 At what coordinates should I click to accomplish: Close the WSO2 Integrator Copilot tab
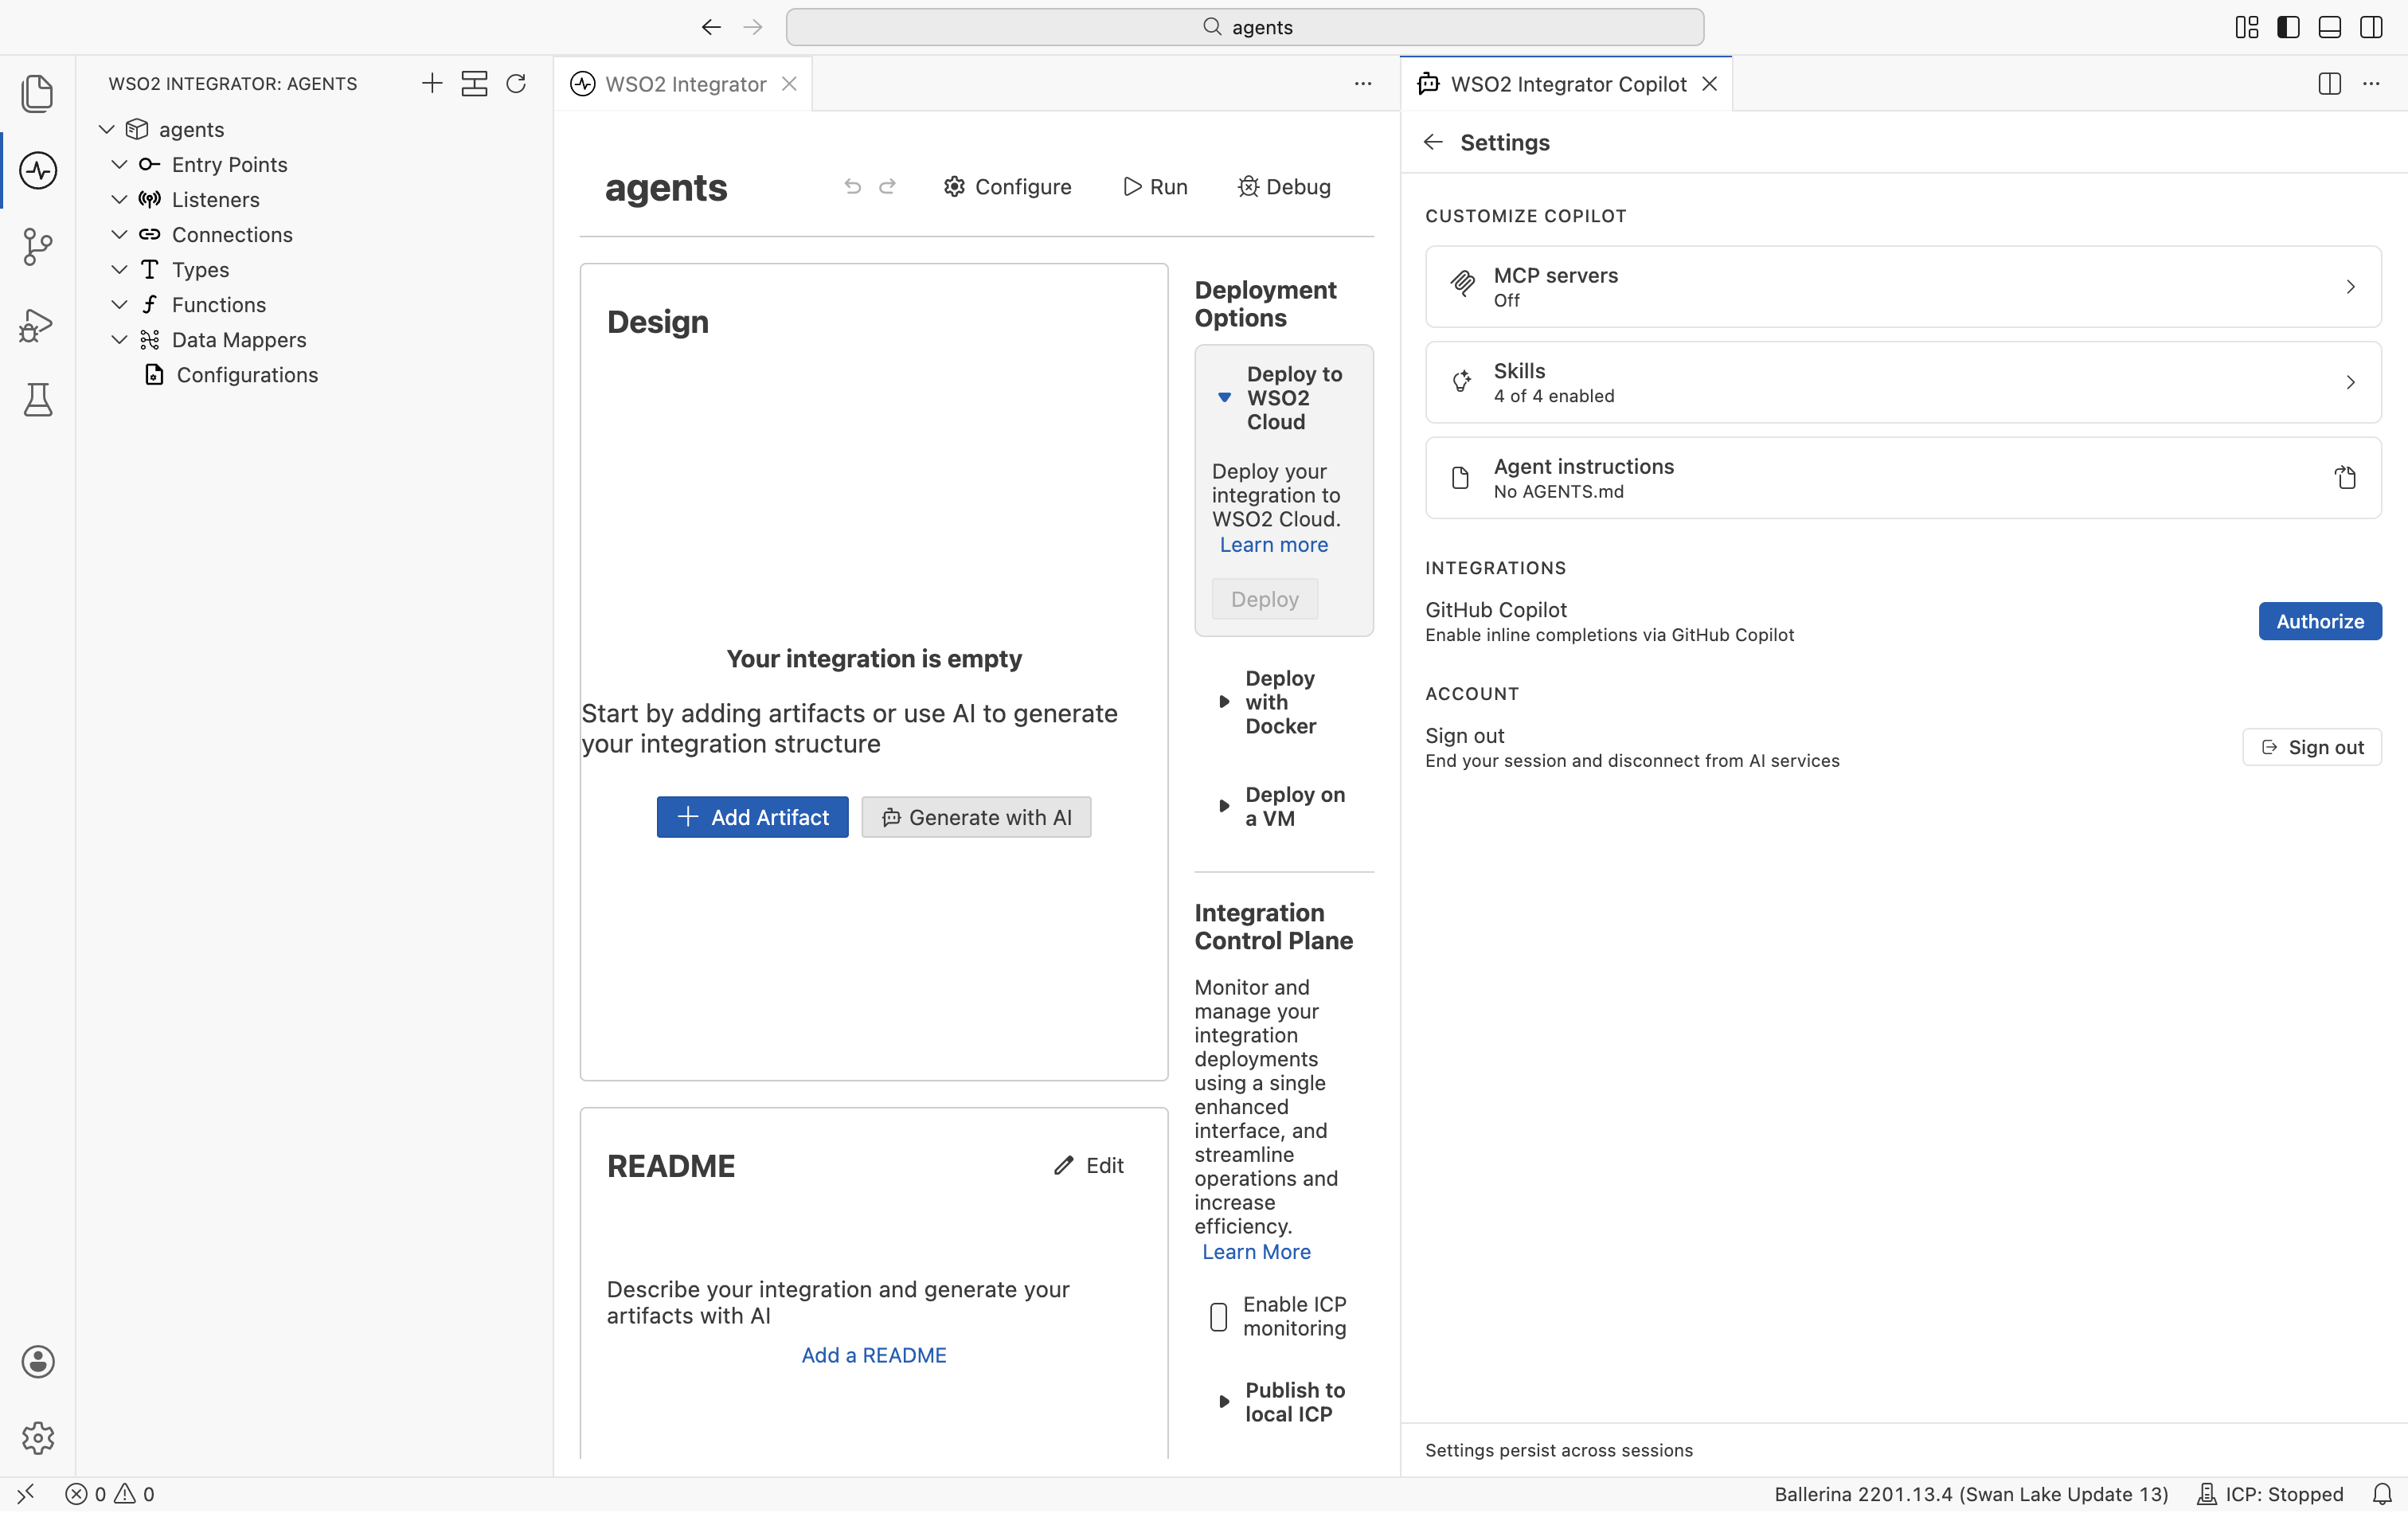point(1710,84)
